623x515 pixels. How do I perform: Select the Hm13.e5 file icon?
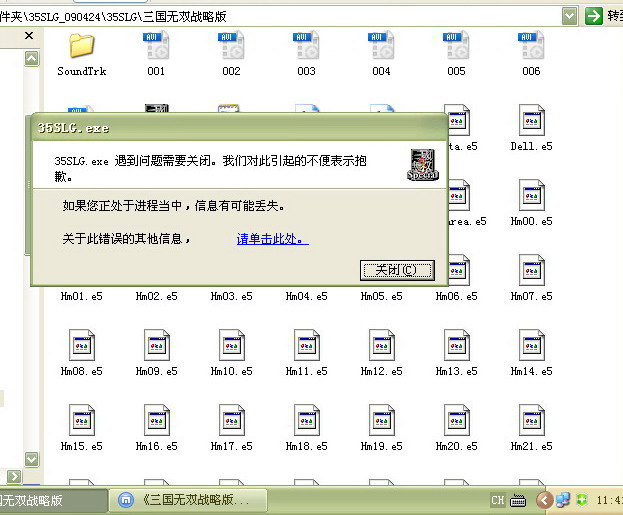pyautogui.click(x=457, y=345)
